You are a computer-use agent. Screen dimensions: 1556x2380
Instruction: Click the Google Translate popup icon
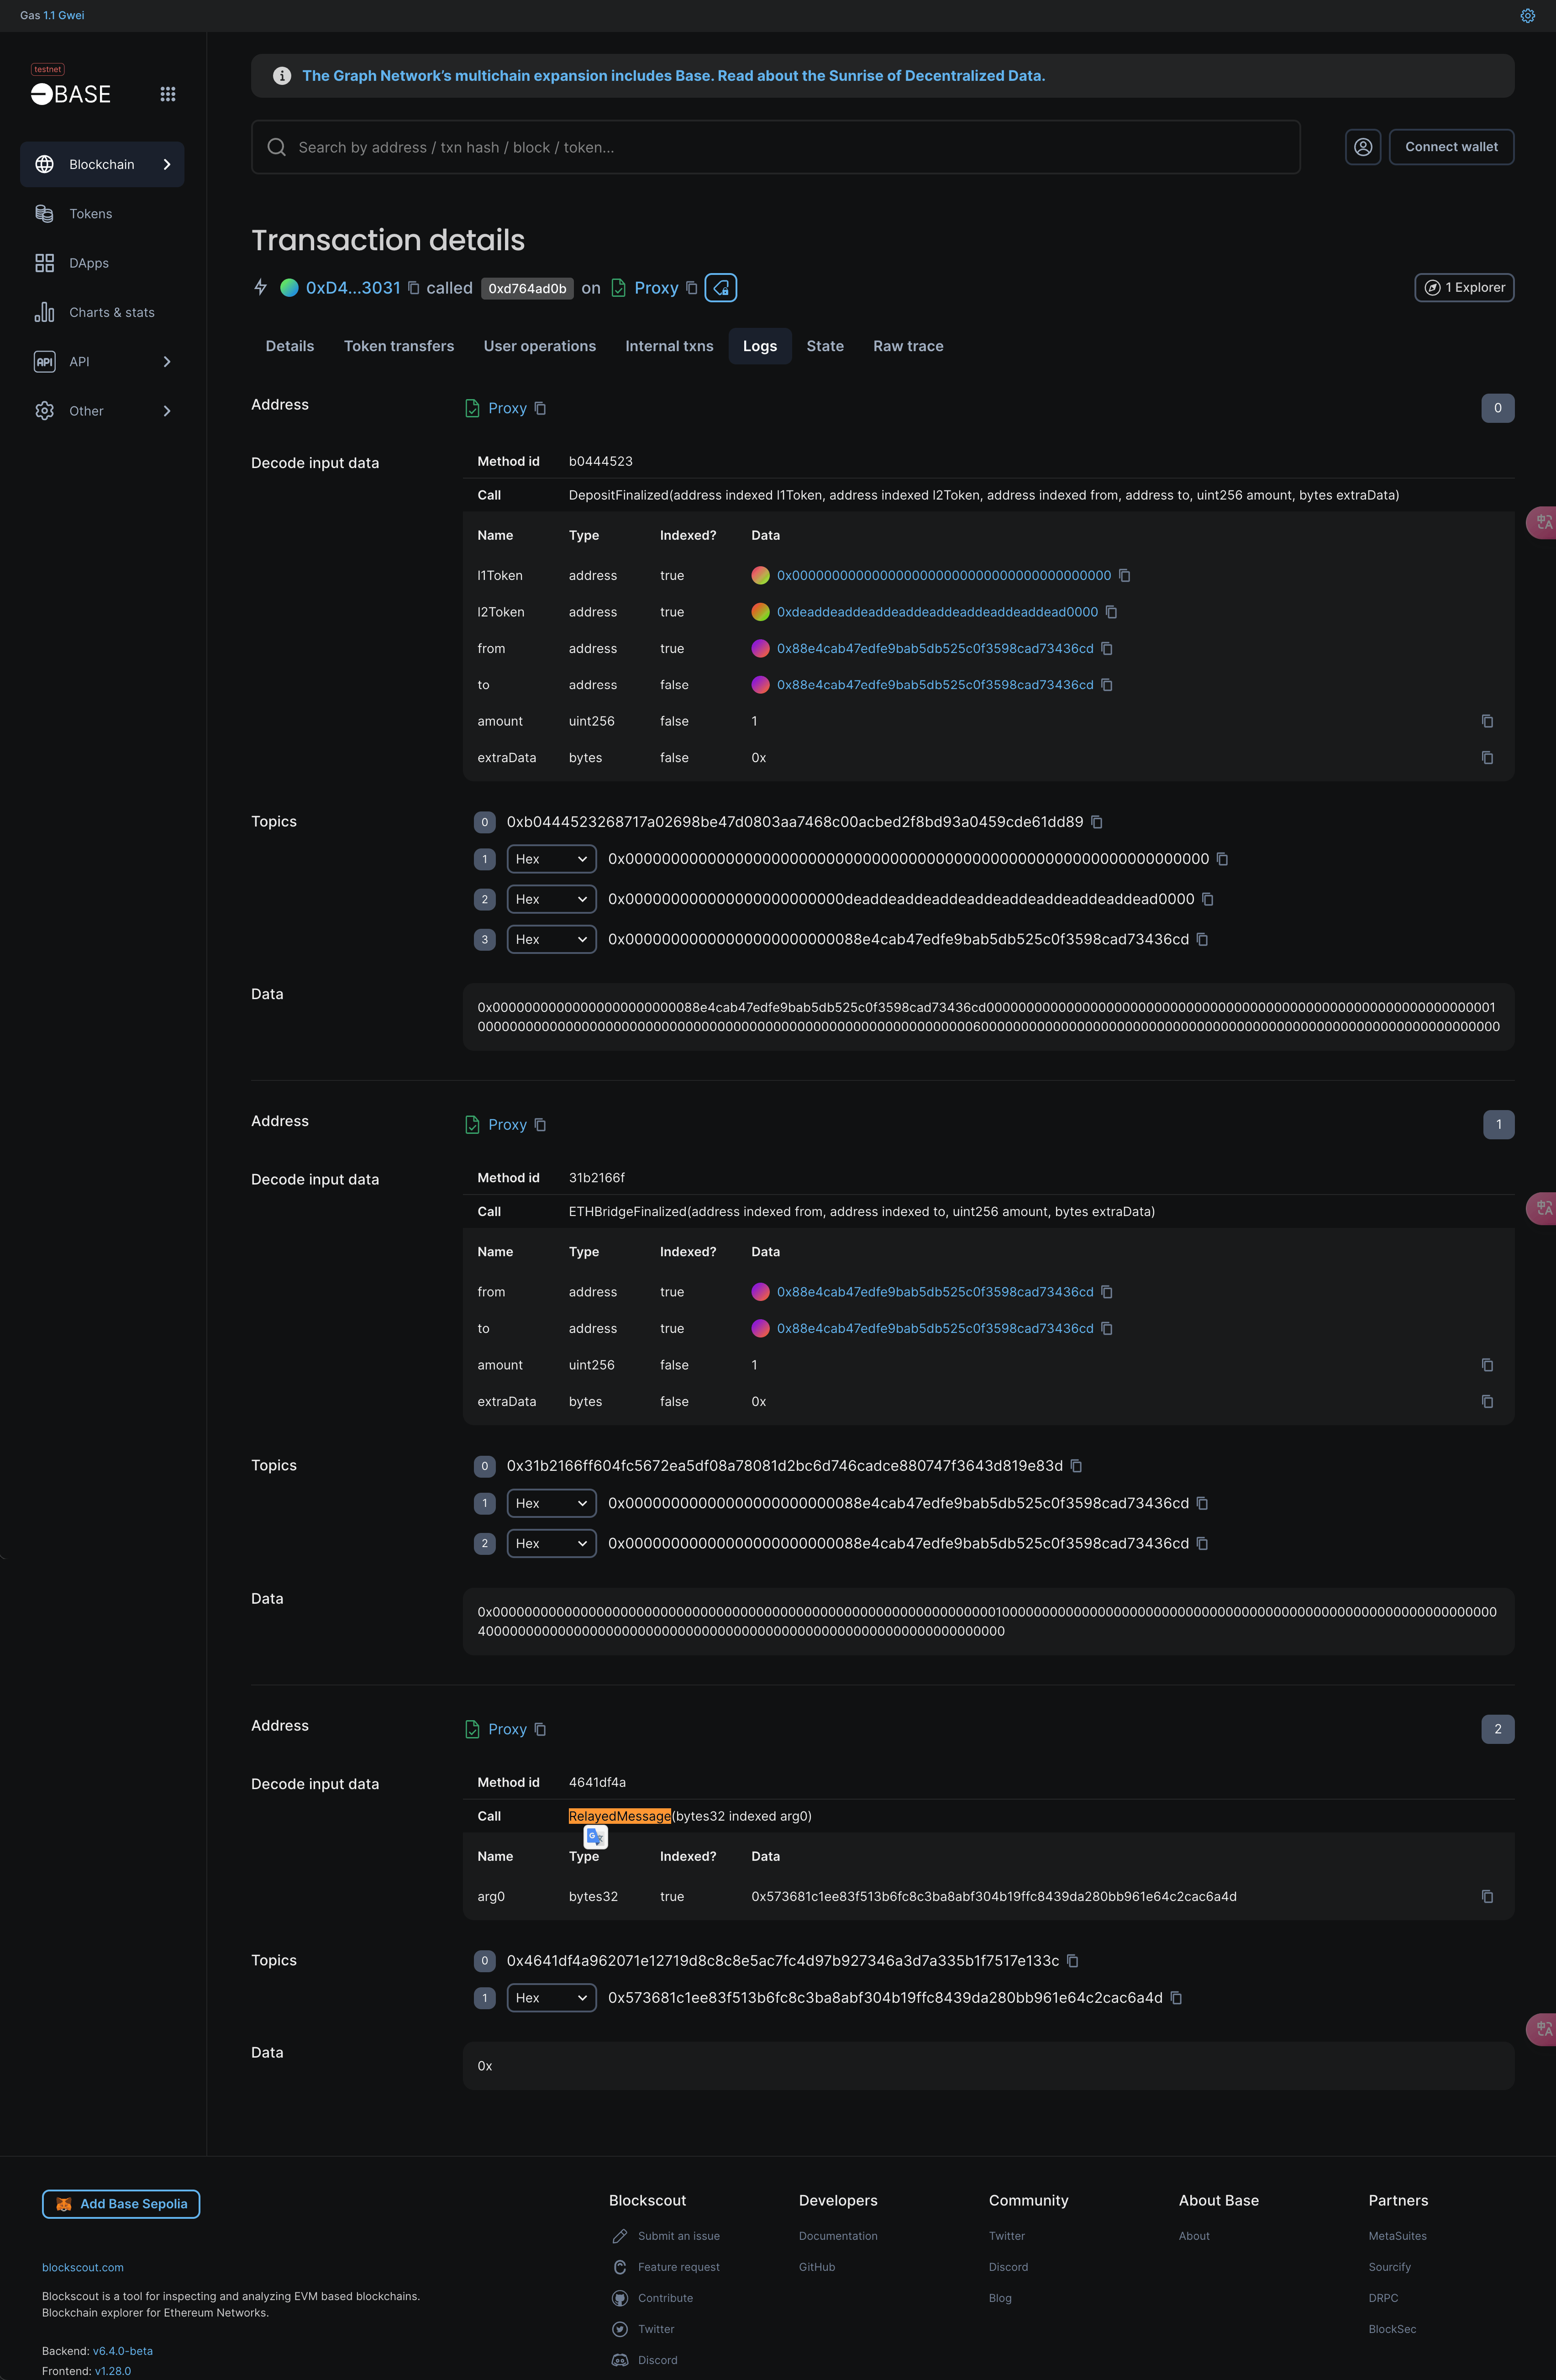[596, 1837]
